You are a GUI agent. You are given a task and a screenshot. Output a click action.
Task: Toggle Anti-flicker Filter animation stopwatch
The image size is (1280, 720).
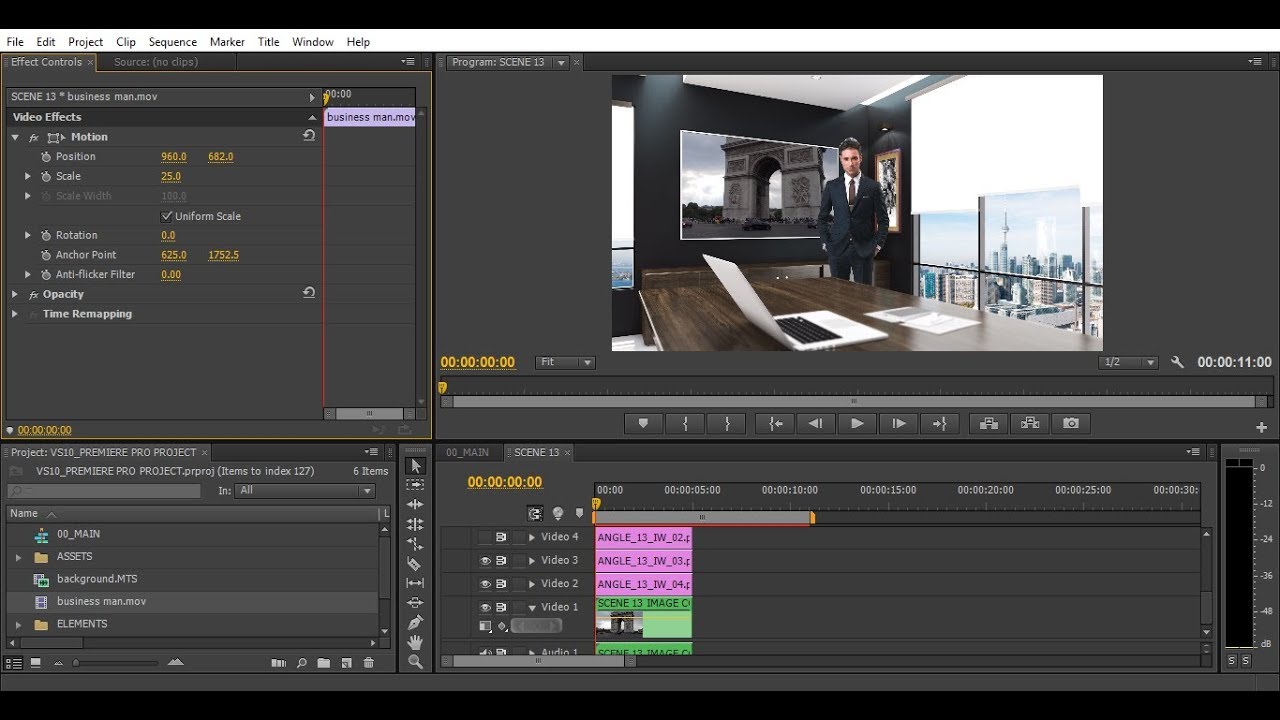[45, 274]
